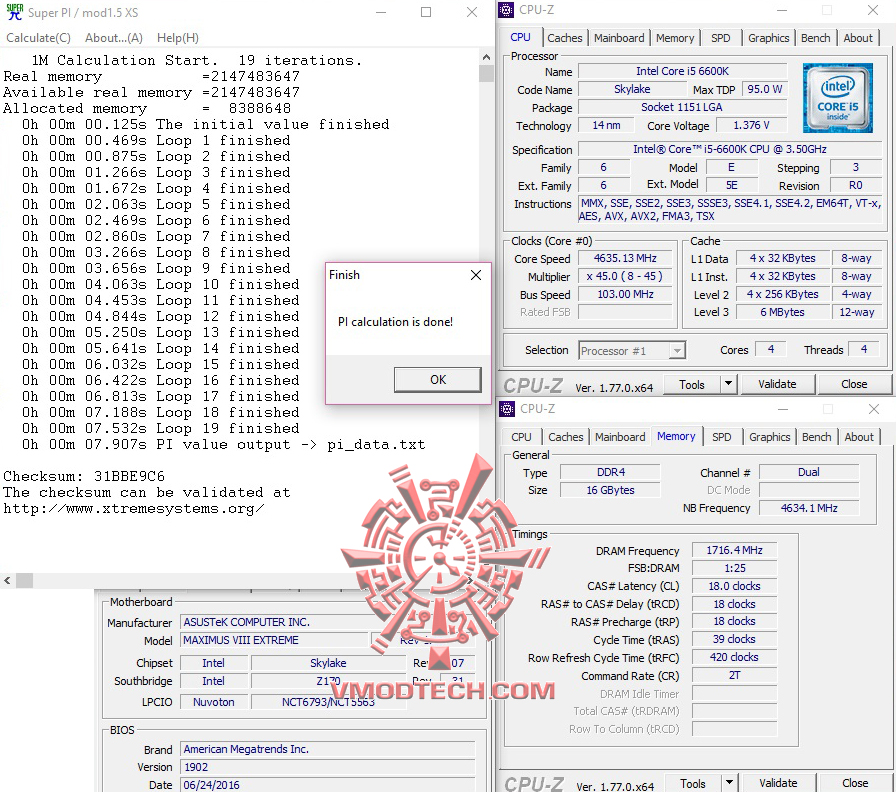The height and width of the screenshot is (792, 896).
Task: Click the NB Frequency value 4634.1 MHz
Action: [x=809, y=508]
